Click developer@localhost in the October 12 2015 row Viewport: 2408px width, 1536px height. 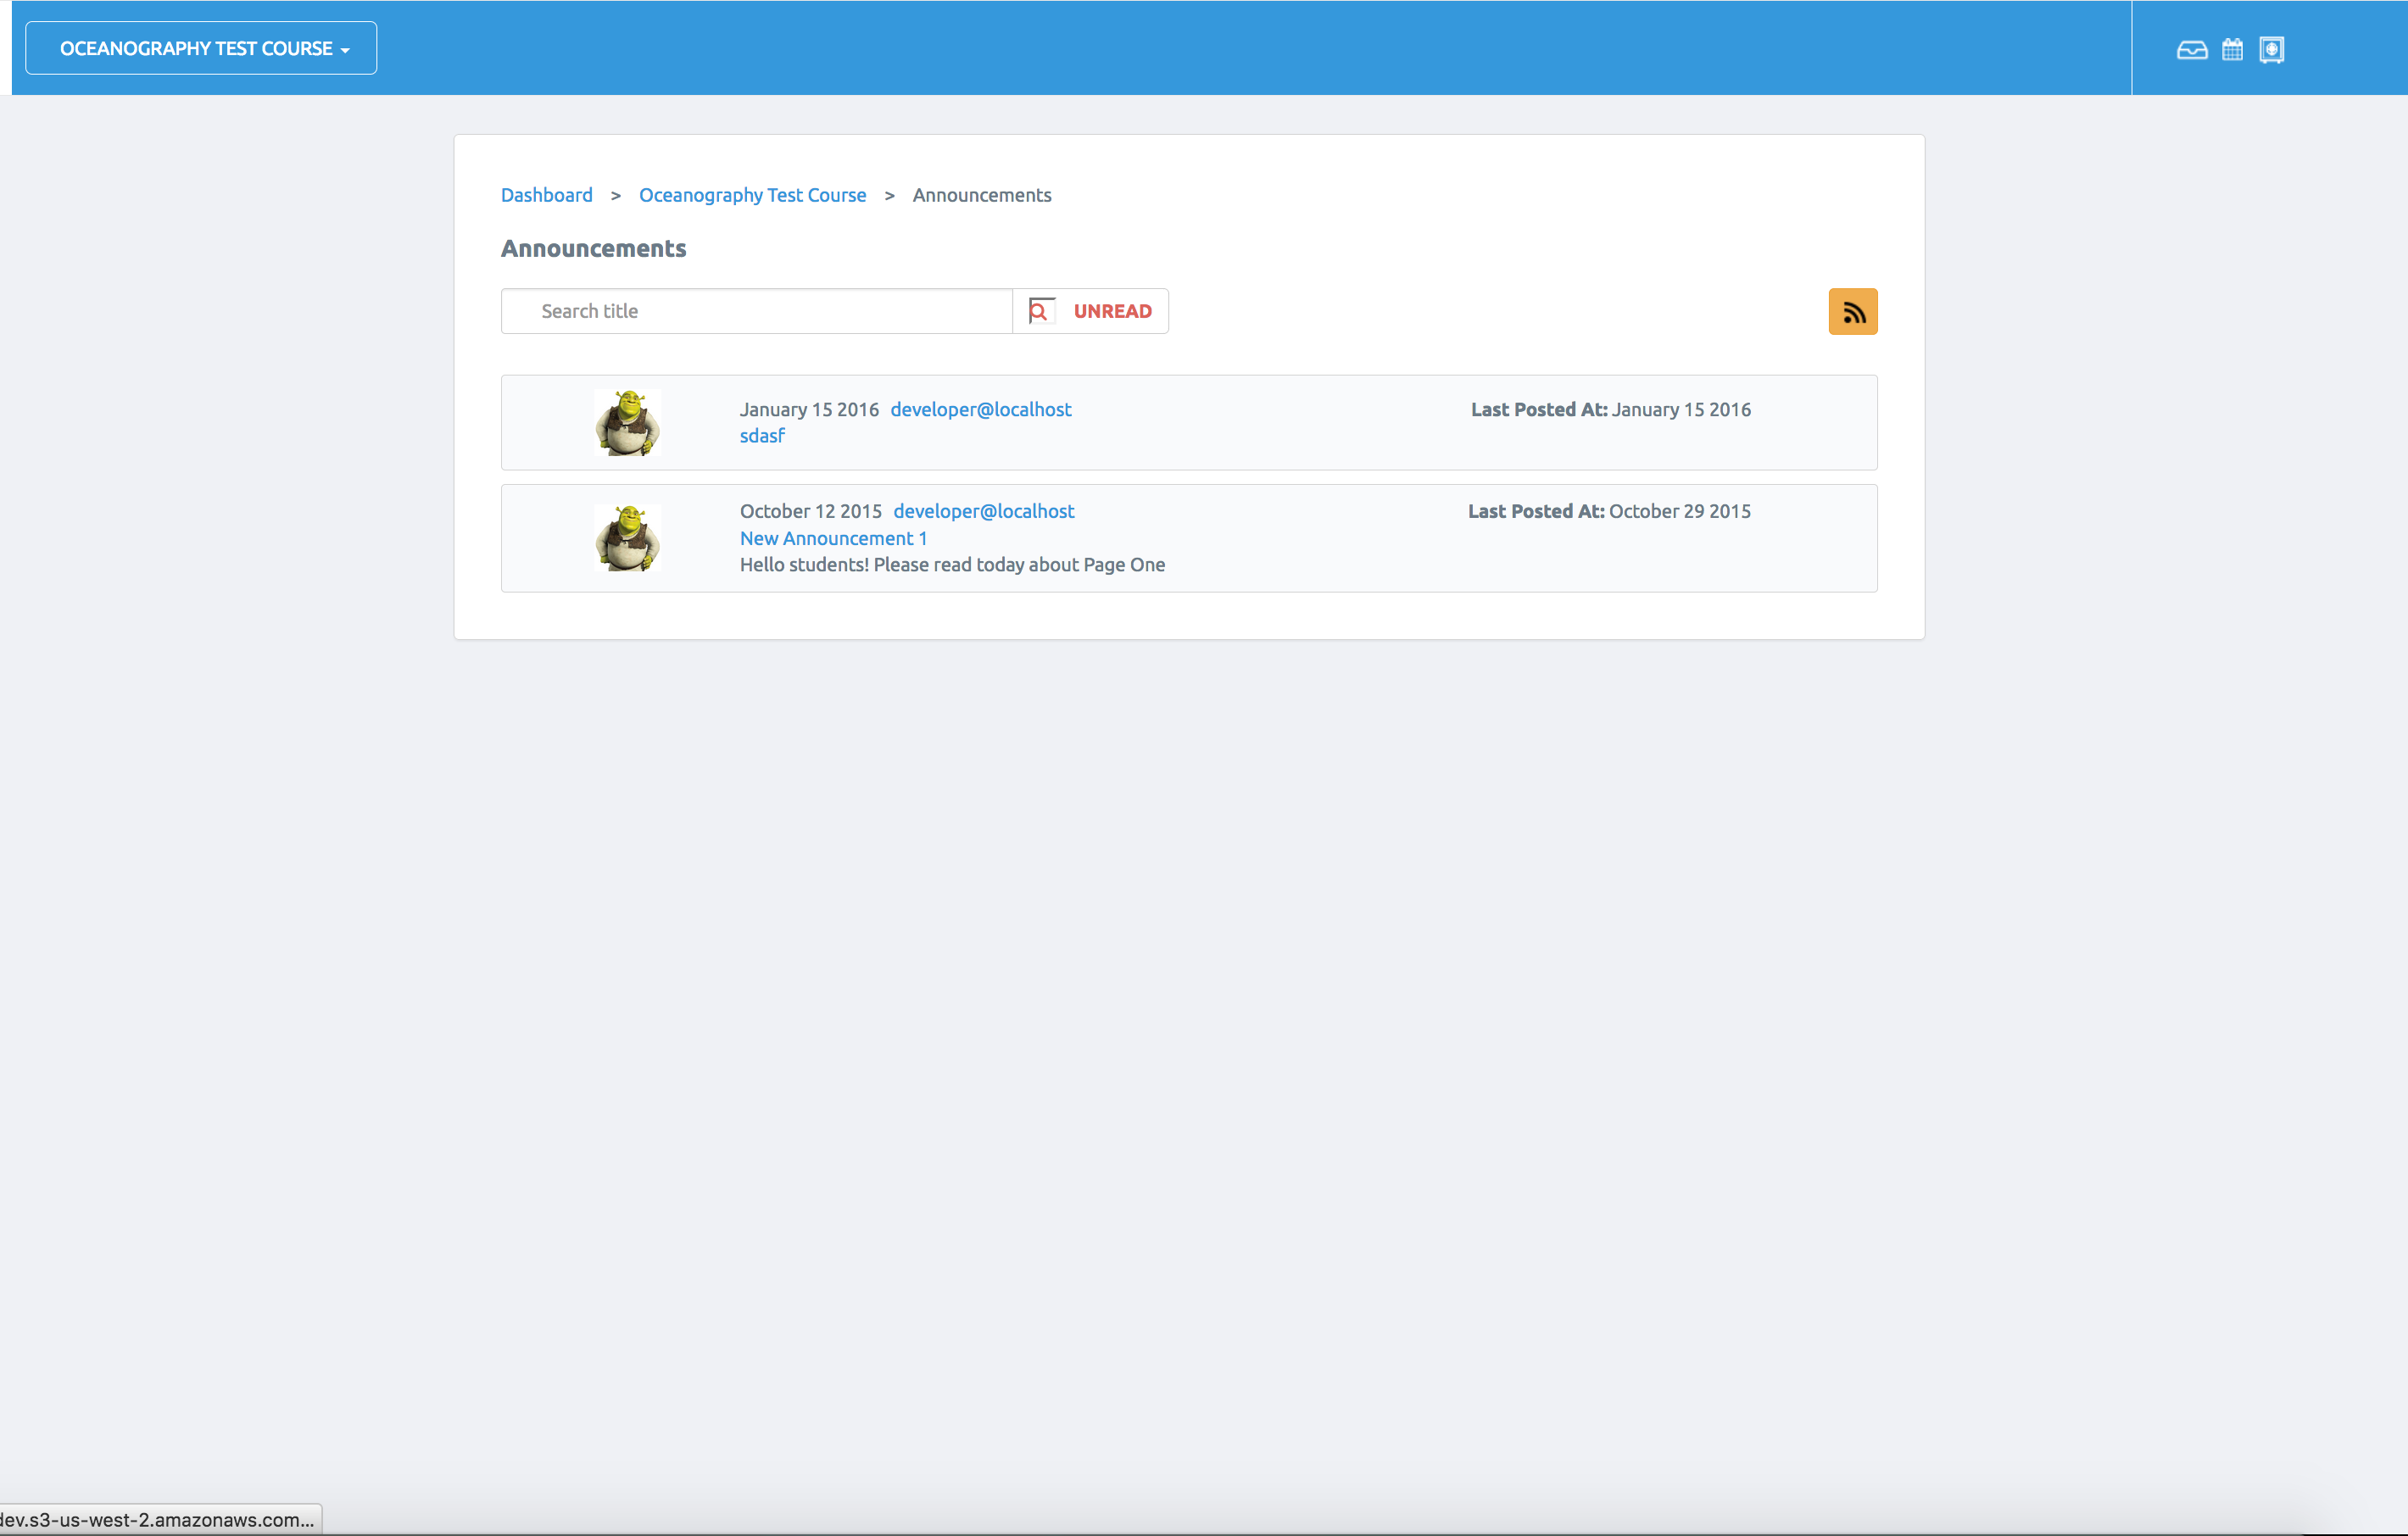(x=983, y=511)
